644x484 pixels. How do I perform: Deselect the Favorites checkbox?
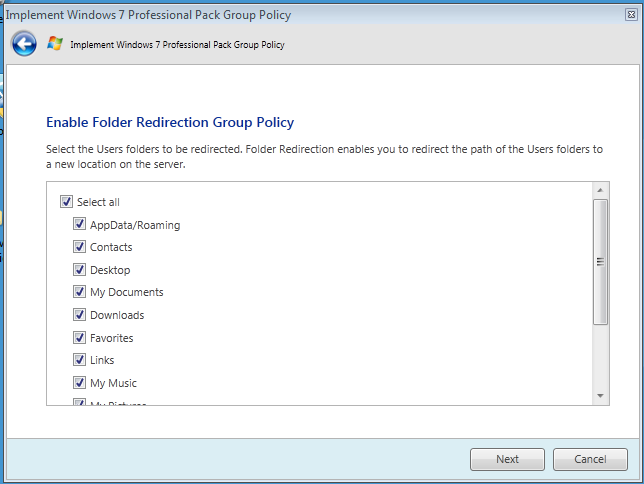click(x=80, y=338)
